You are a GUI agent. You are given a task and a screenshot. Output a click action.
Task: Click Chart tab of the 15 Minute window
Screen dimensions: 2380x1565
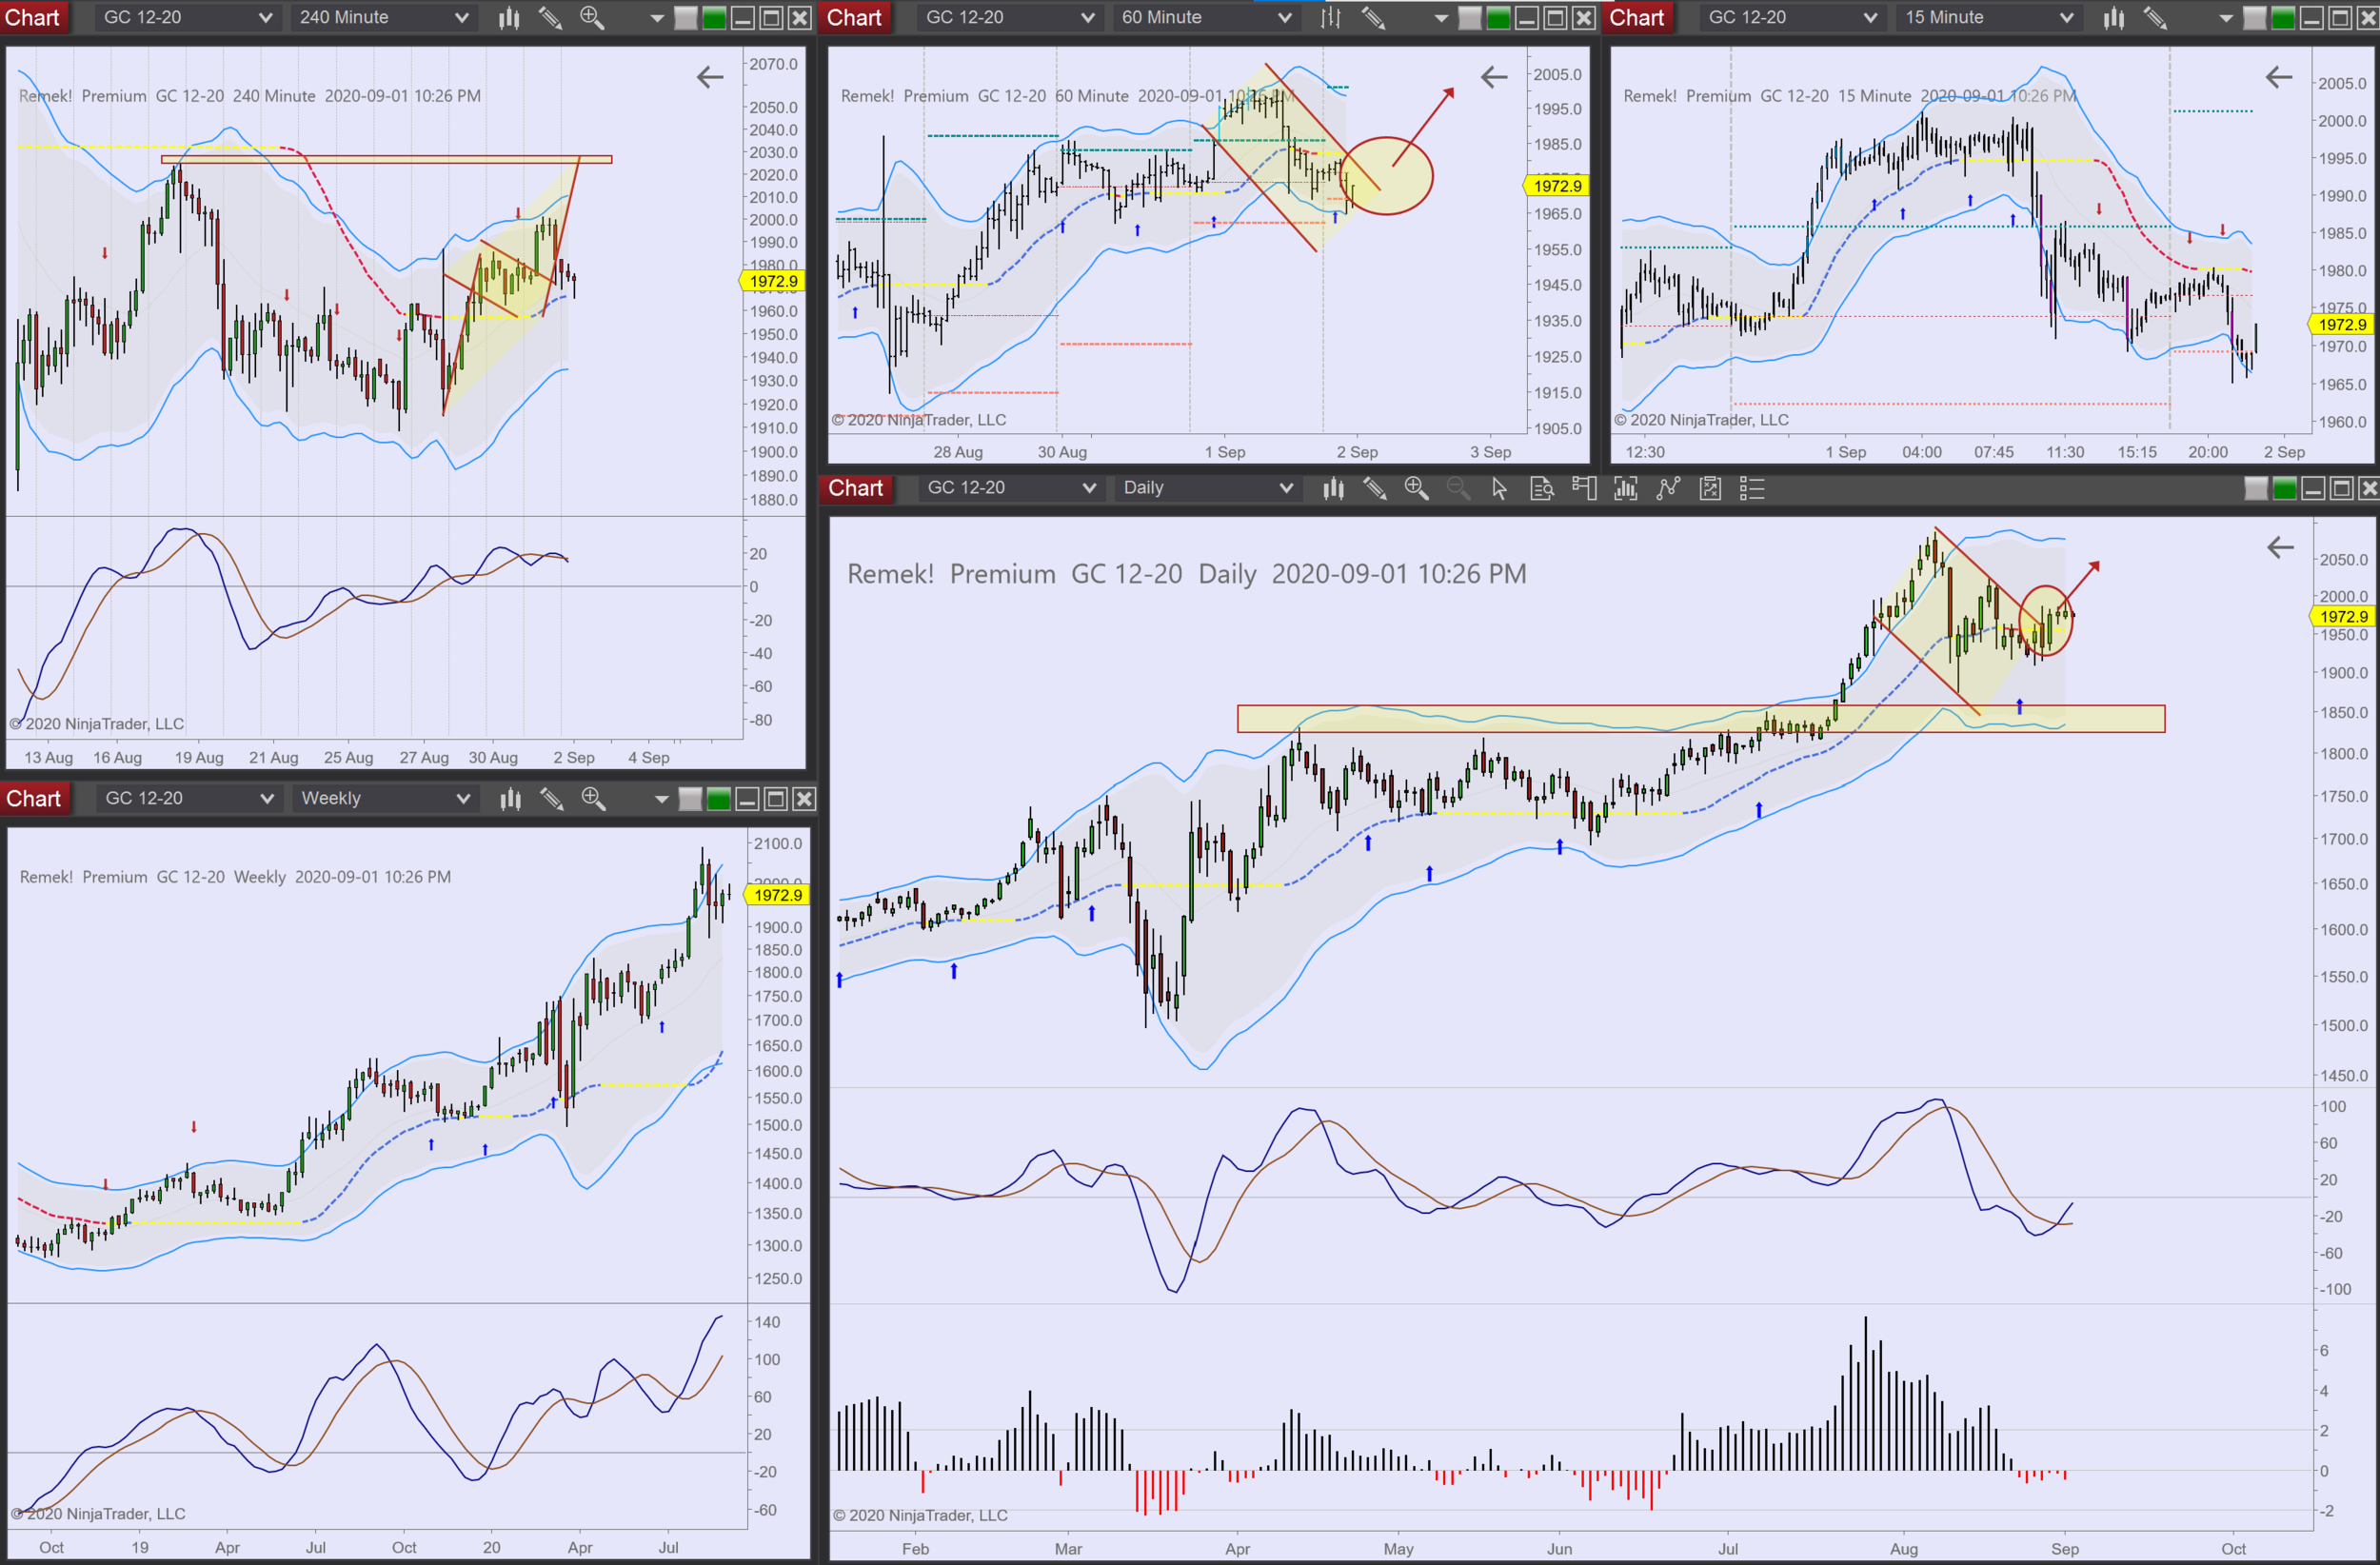[1636, 17]
